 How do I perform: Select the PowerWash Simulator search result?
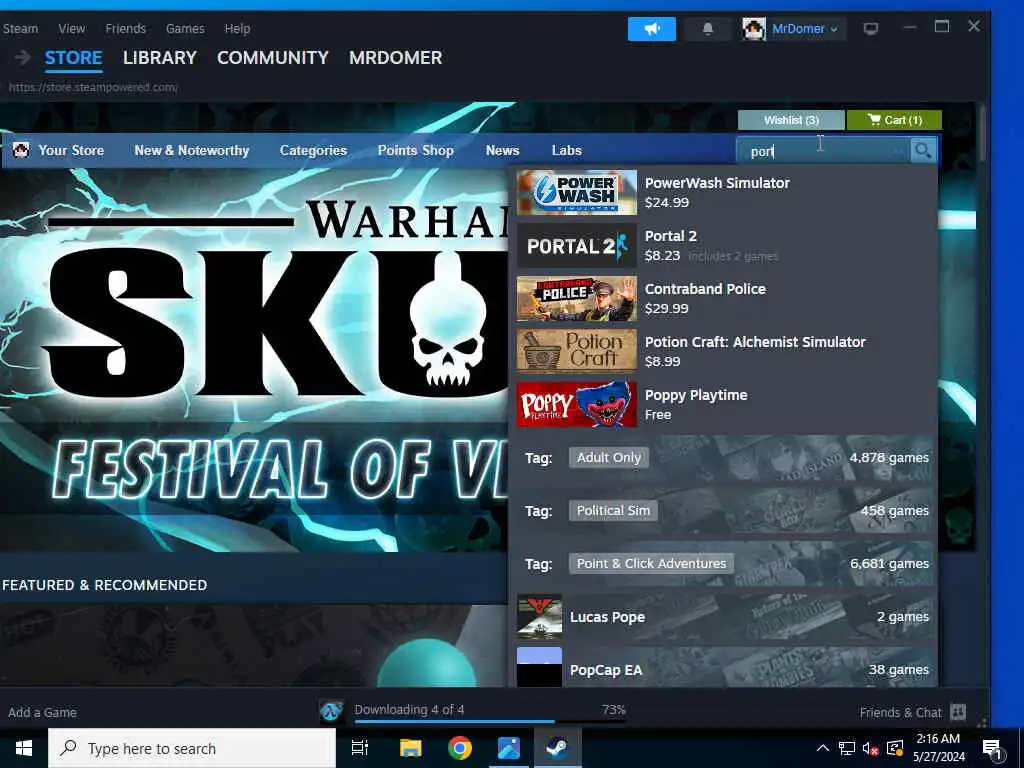click(723, 193)
